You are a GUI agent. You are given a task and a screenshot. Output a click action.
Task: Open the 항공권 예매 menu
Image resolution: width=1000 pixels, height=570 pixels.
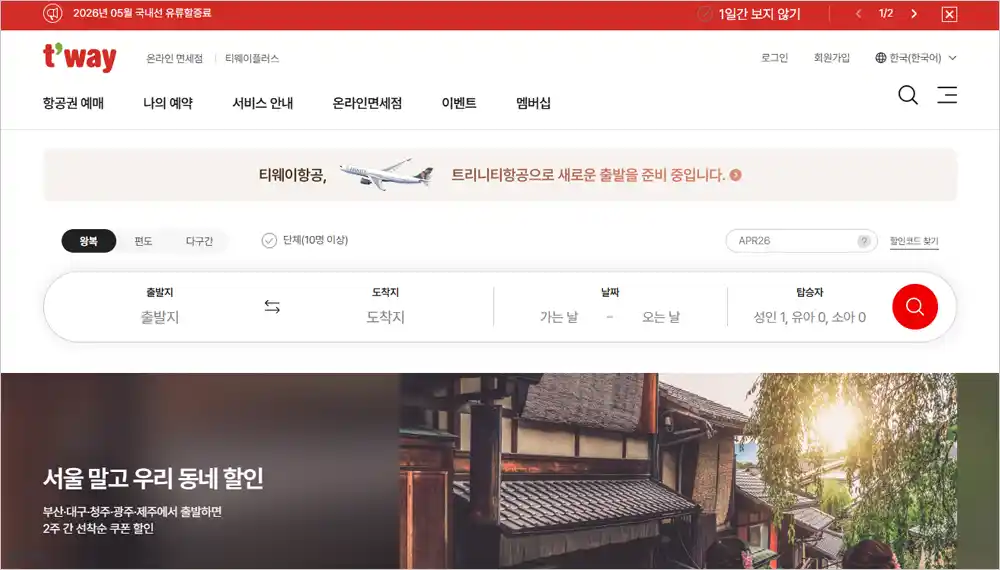pyautogui.click(x=73, y=103)
